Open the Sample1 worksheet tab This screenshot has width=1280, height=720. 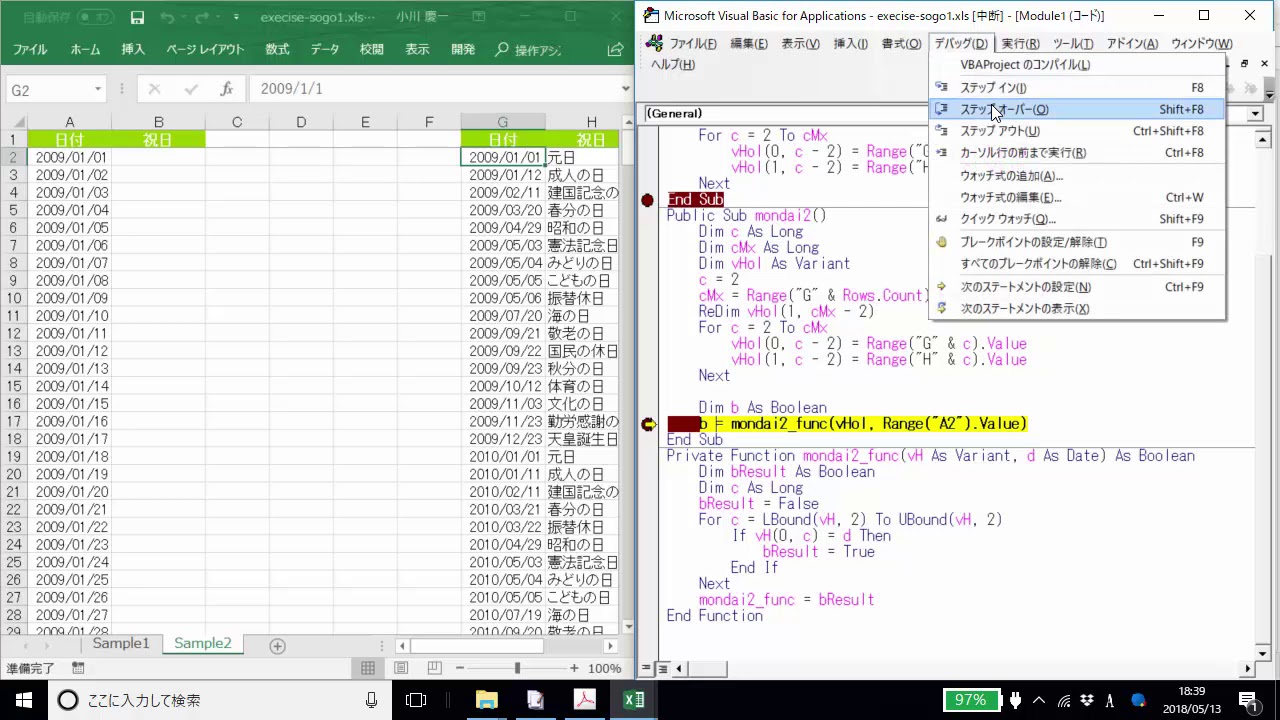(120, 644)
